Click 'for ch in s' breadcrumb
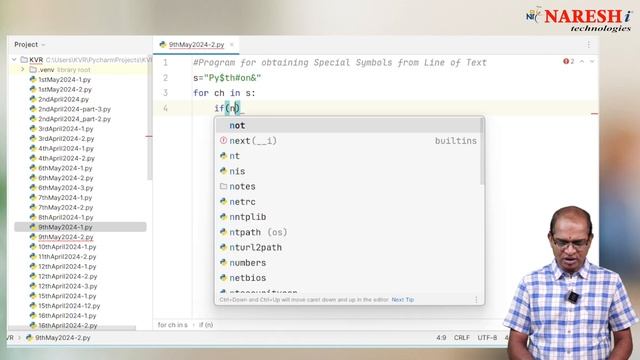Screen dimensions: 640x360 pos(172,325)
